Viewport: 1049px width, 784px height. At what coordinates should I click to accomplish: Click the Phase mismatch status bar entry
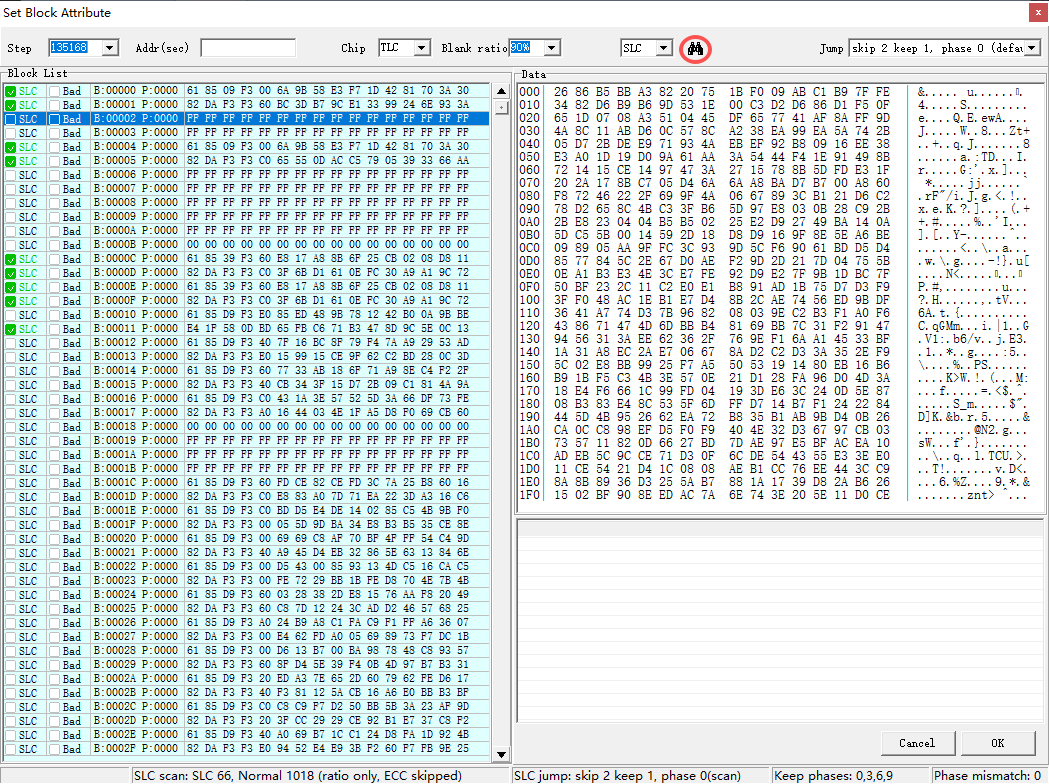(989, 776)
